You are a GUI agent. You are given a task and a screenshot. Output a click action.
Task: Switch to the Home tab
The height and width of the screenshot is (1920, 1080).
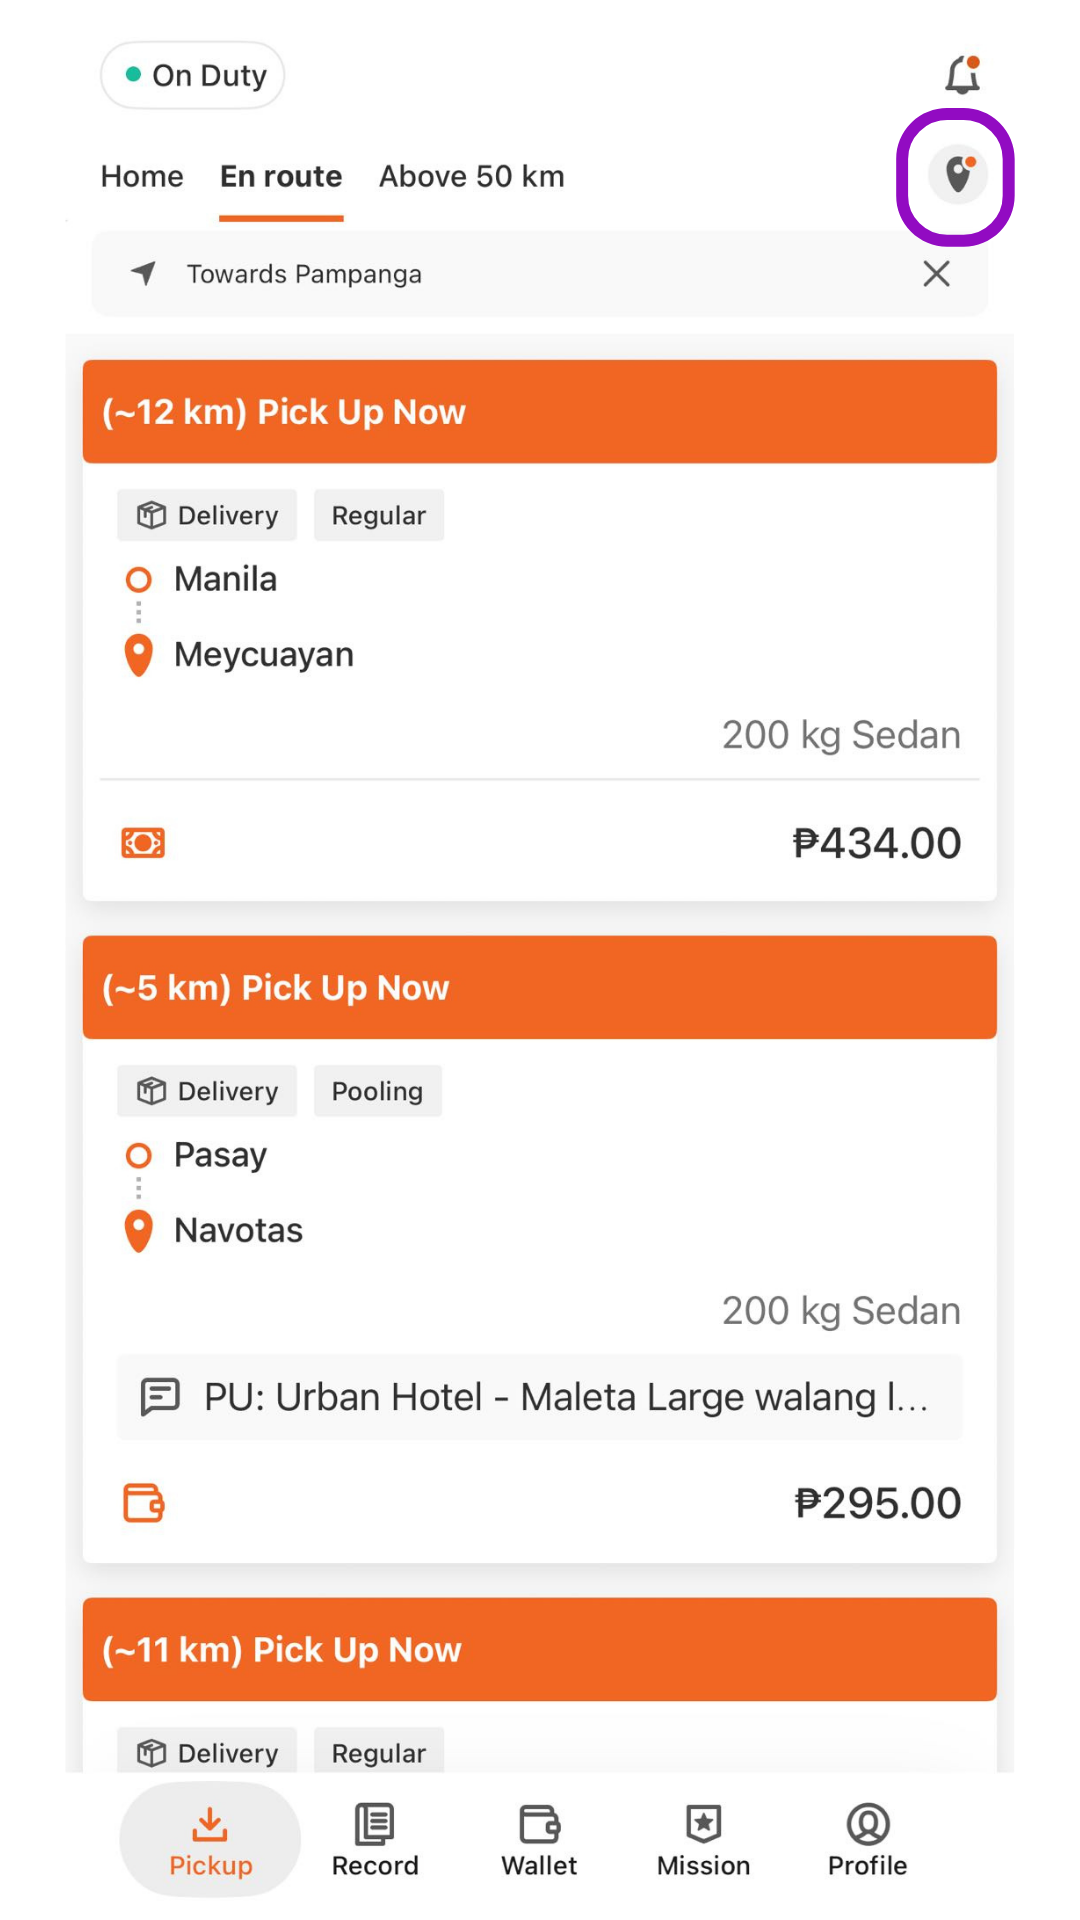click(142, 177)
